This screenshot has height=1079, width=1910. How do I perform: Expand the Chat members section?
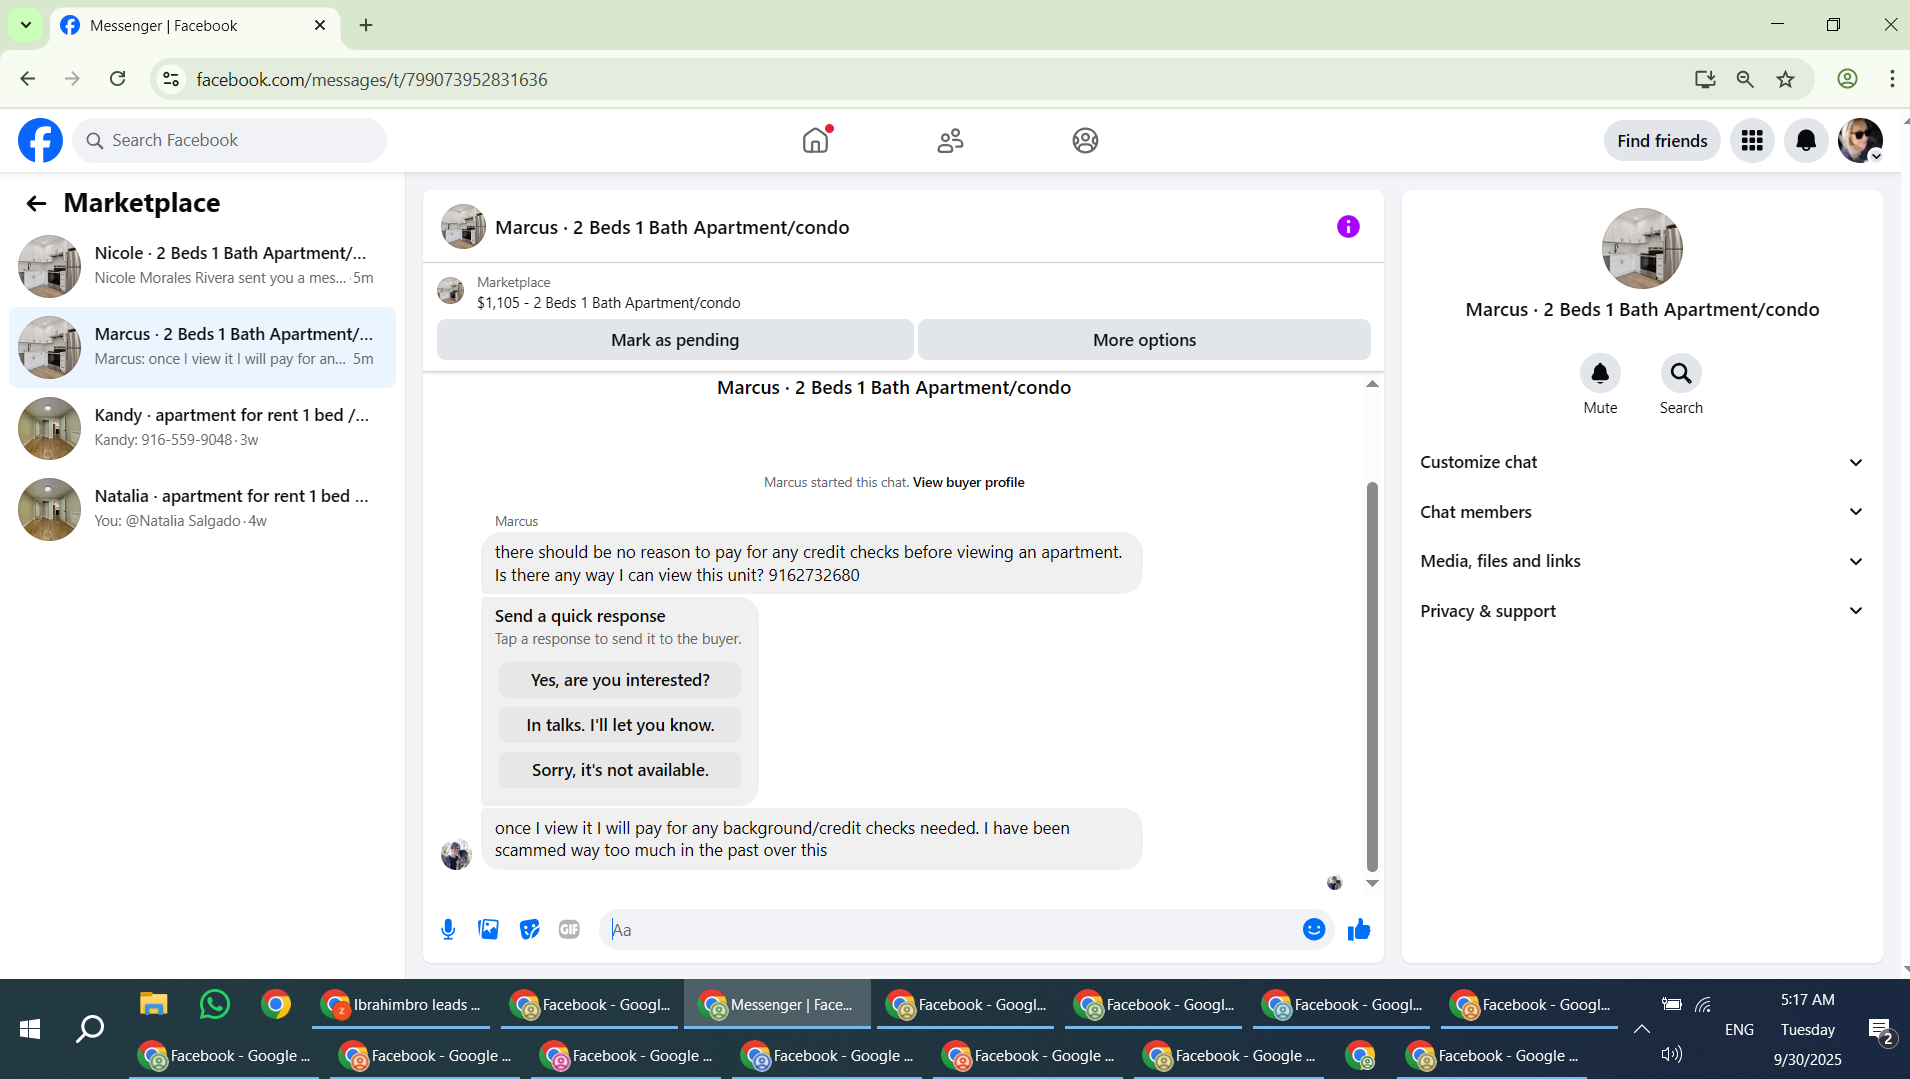(1642, 512)
